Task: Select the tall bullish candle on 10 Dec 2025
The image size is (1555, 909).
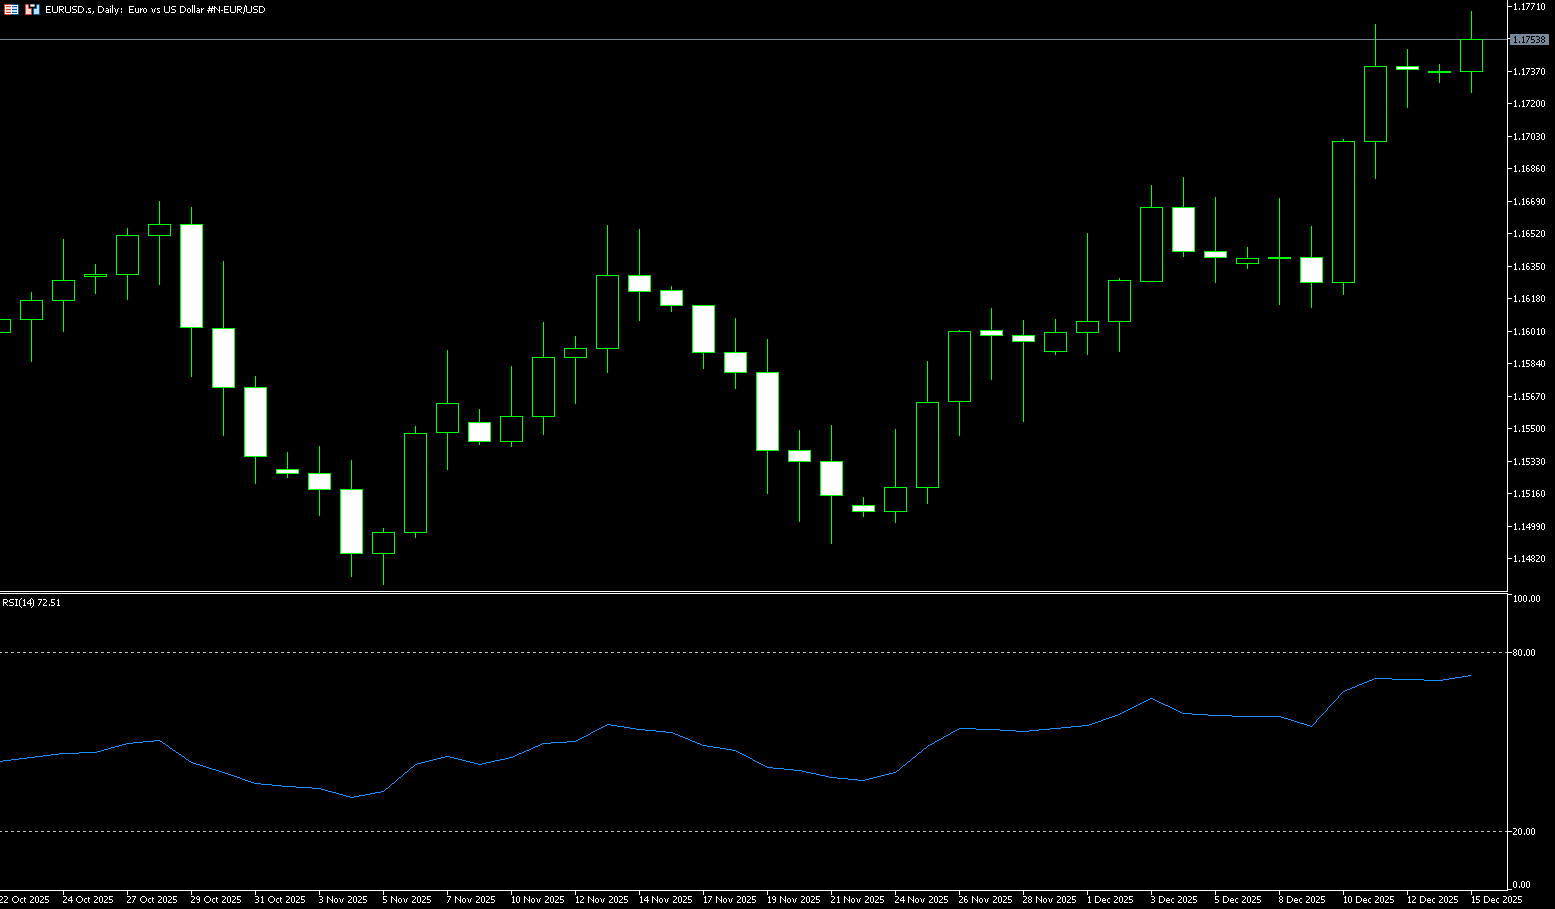Action: 1343,211
